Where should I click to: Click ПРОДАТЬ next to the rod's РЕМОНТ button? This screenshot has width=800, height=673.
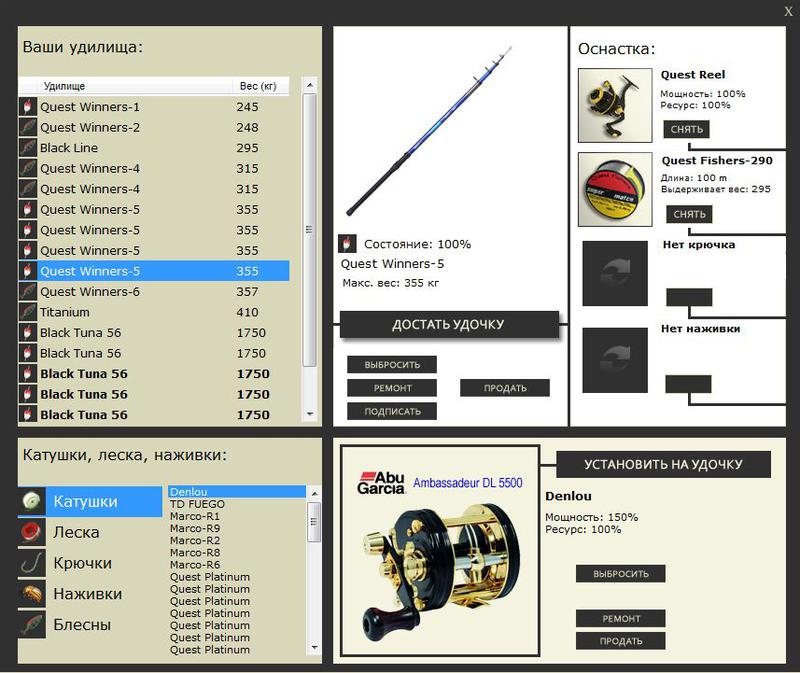(505, 388)
